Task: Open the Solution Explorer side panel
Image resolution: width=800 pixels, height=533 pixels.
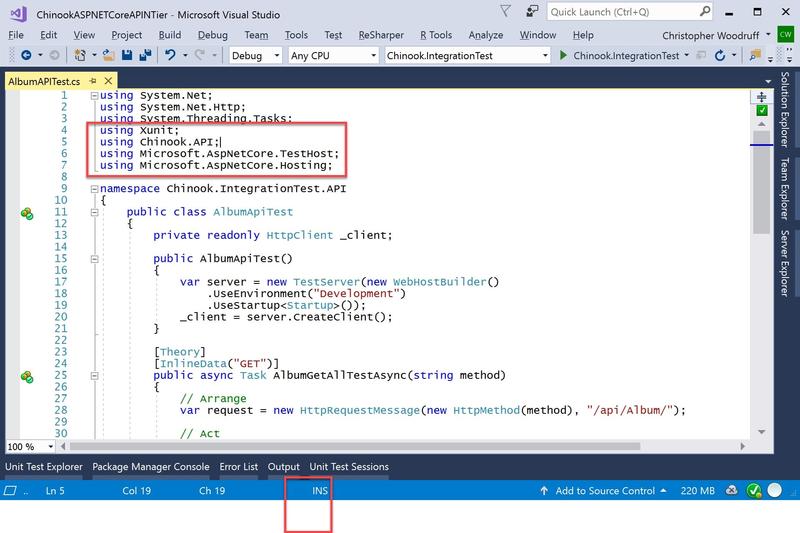Action: (x=785, y=109)
